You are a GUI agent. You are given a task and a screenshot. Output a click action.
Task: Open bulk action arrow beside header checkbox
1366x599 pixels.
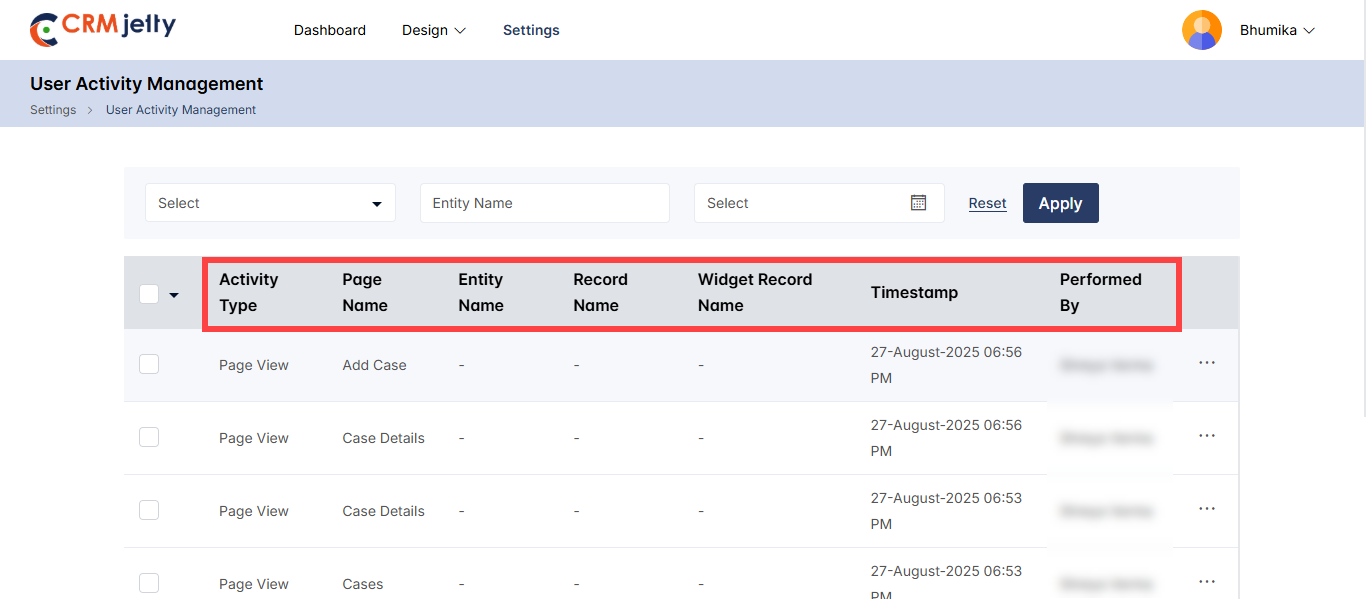(174, 295)
